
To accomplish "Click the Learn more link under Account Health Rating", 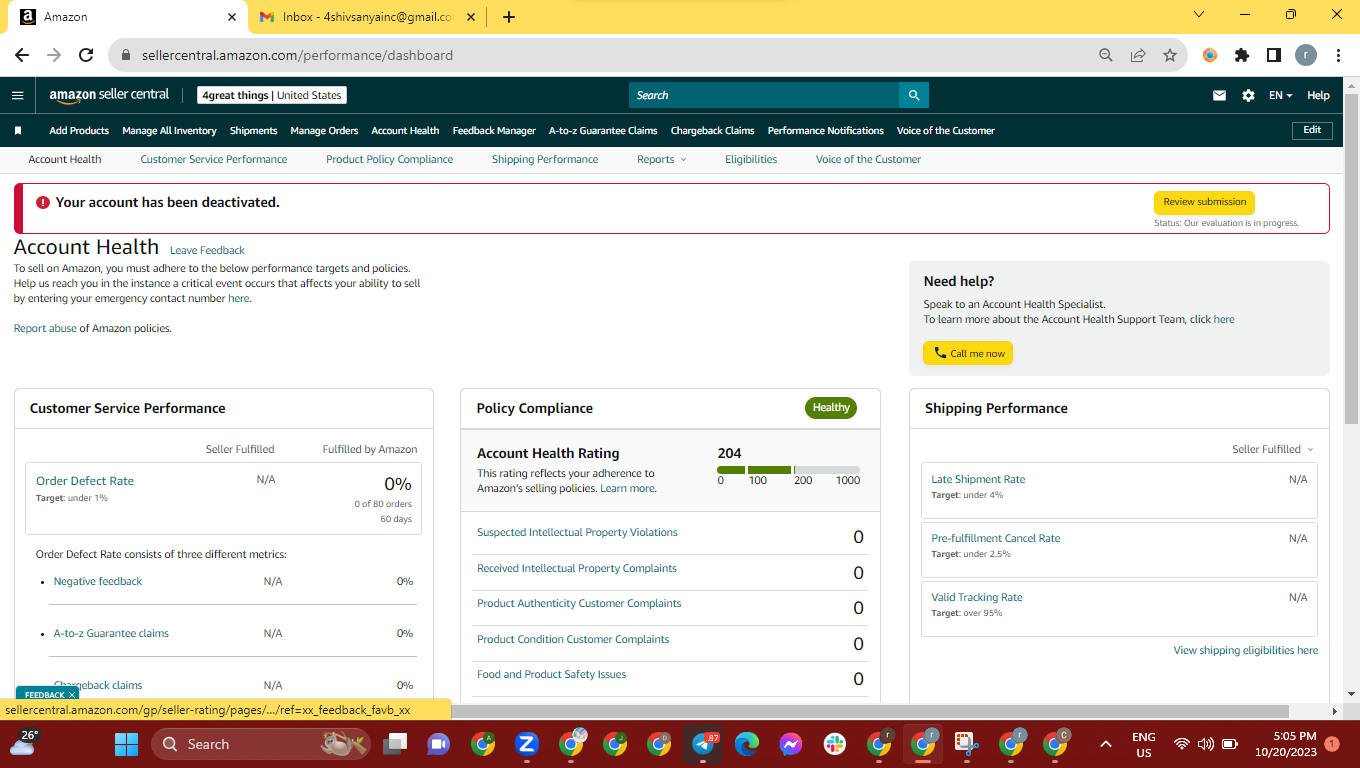I will [x=627, y=489].
